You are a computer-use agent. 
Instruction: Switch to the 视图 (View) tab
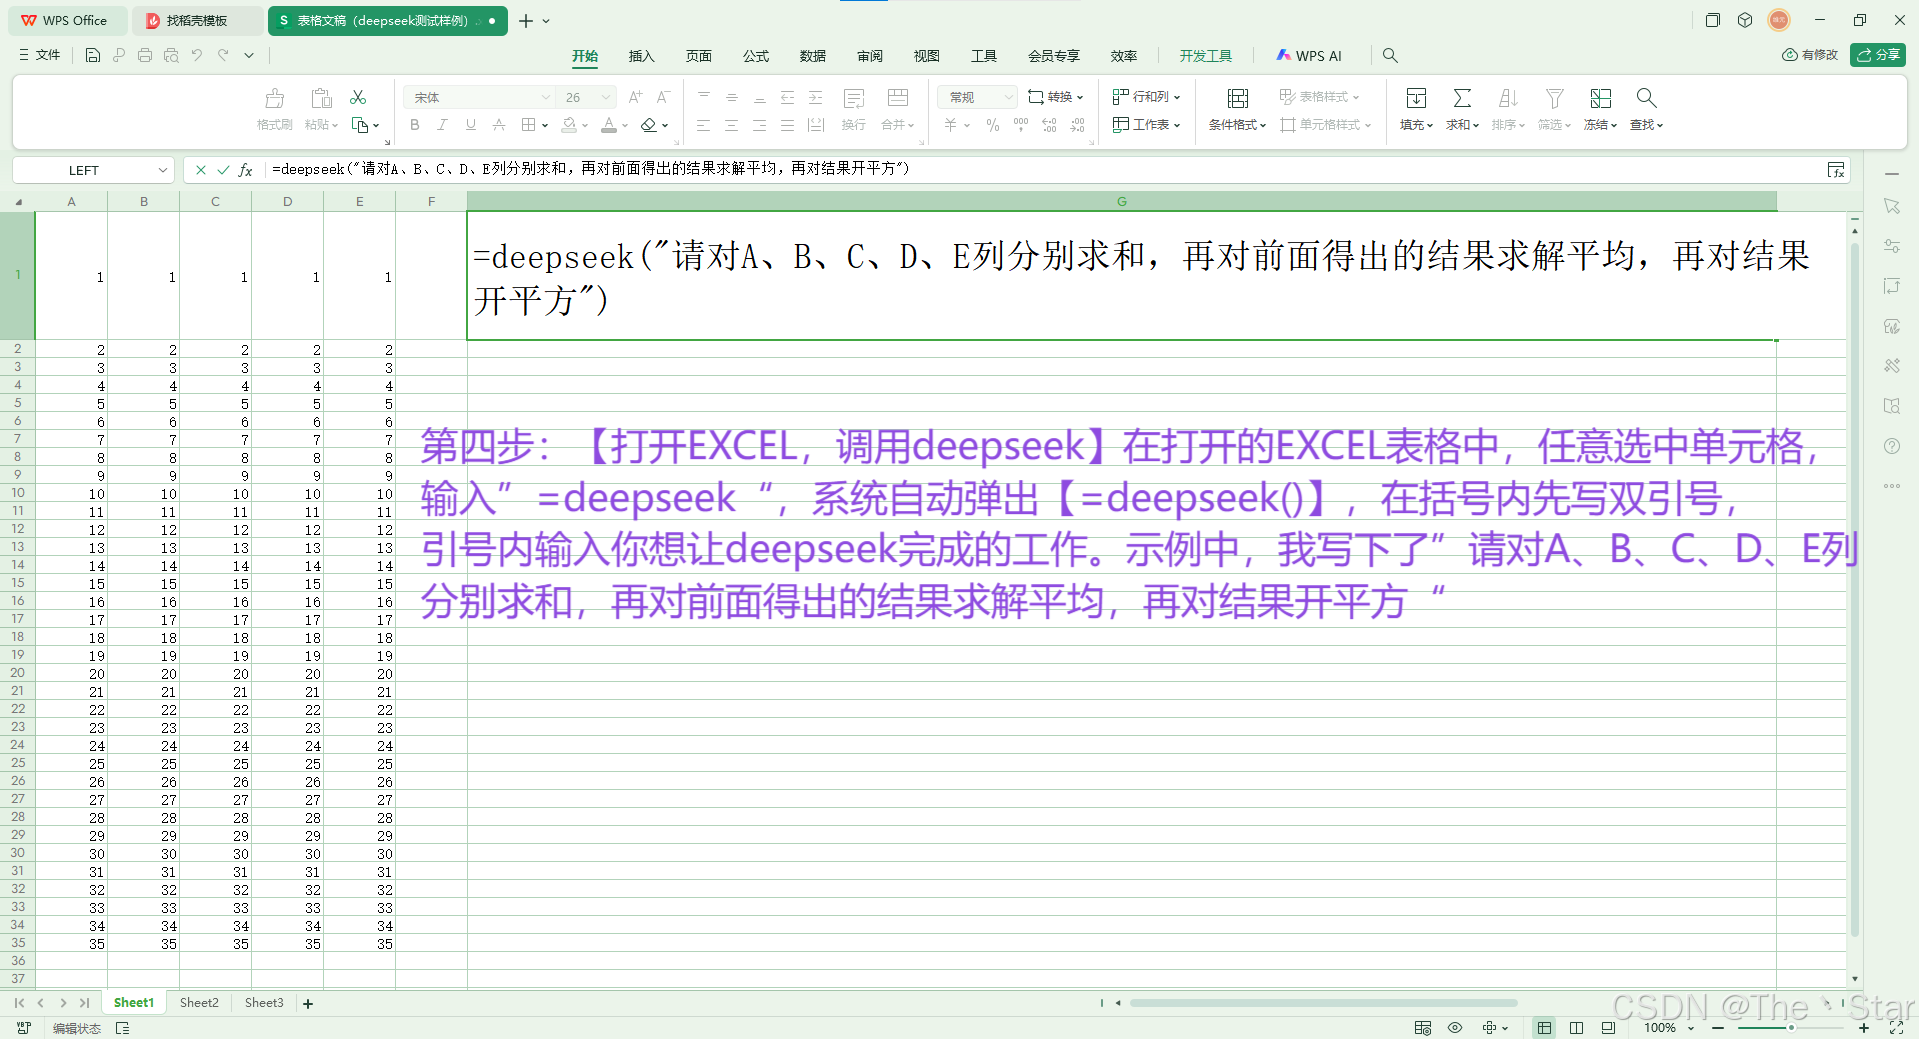[x=927, y=56]
